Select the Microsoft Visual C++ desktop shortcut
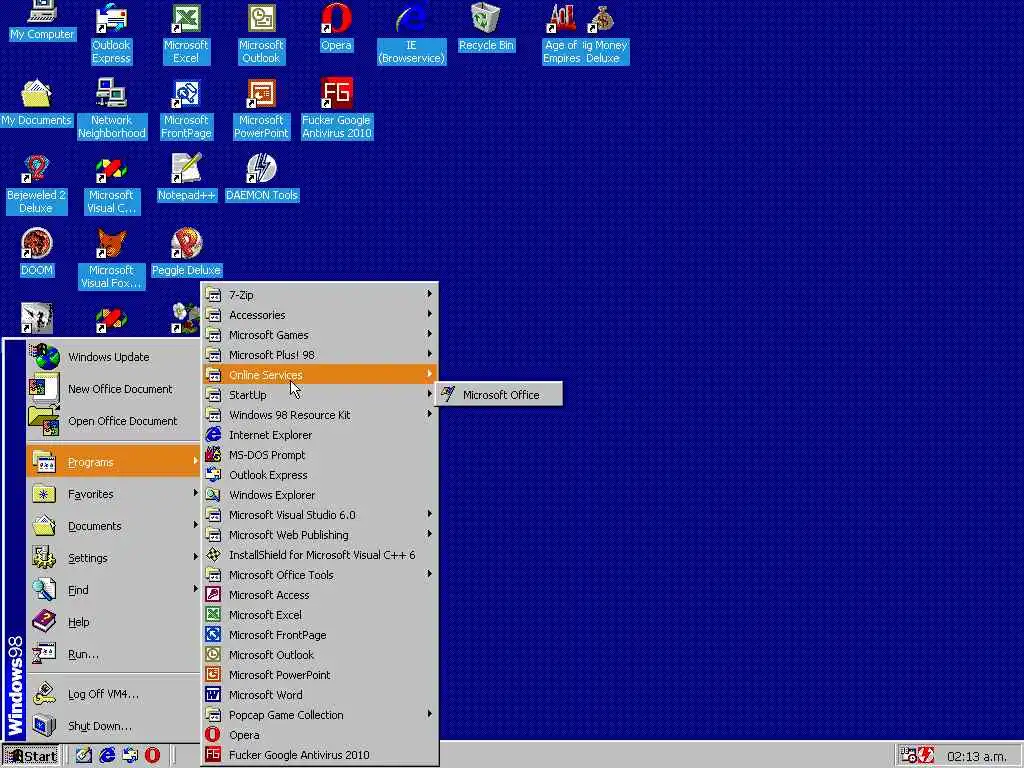 [x=111, y=184]
